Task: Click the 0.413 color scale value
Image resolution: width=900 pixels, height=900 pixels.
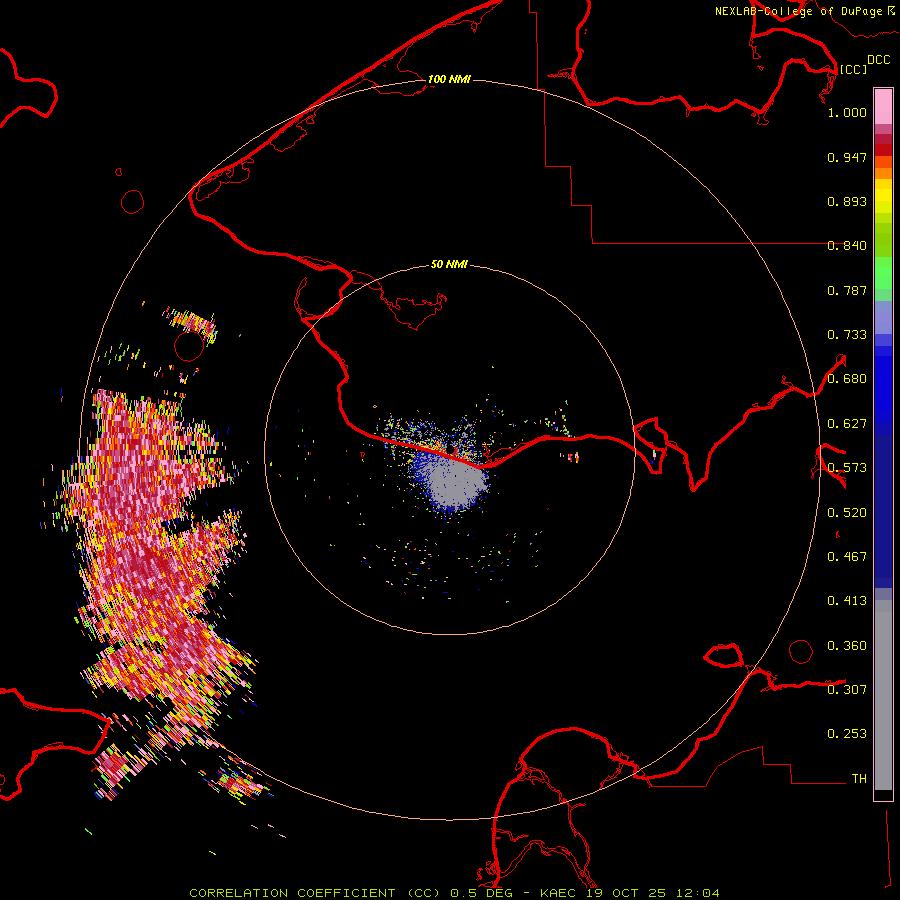Action: (847, 601)
